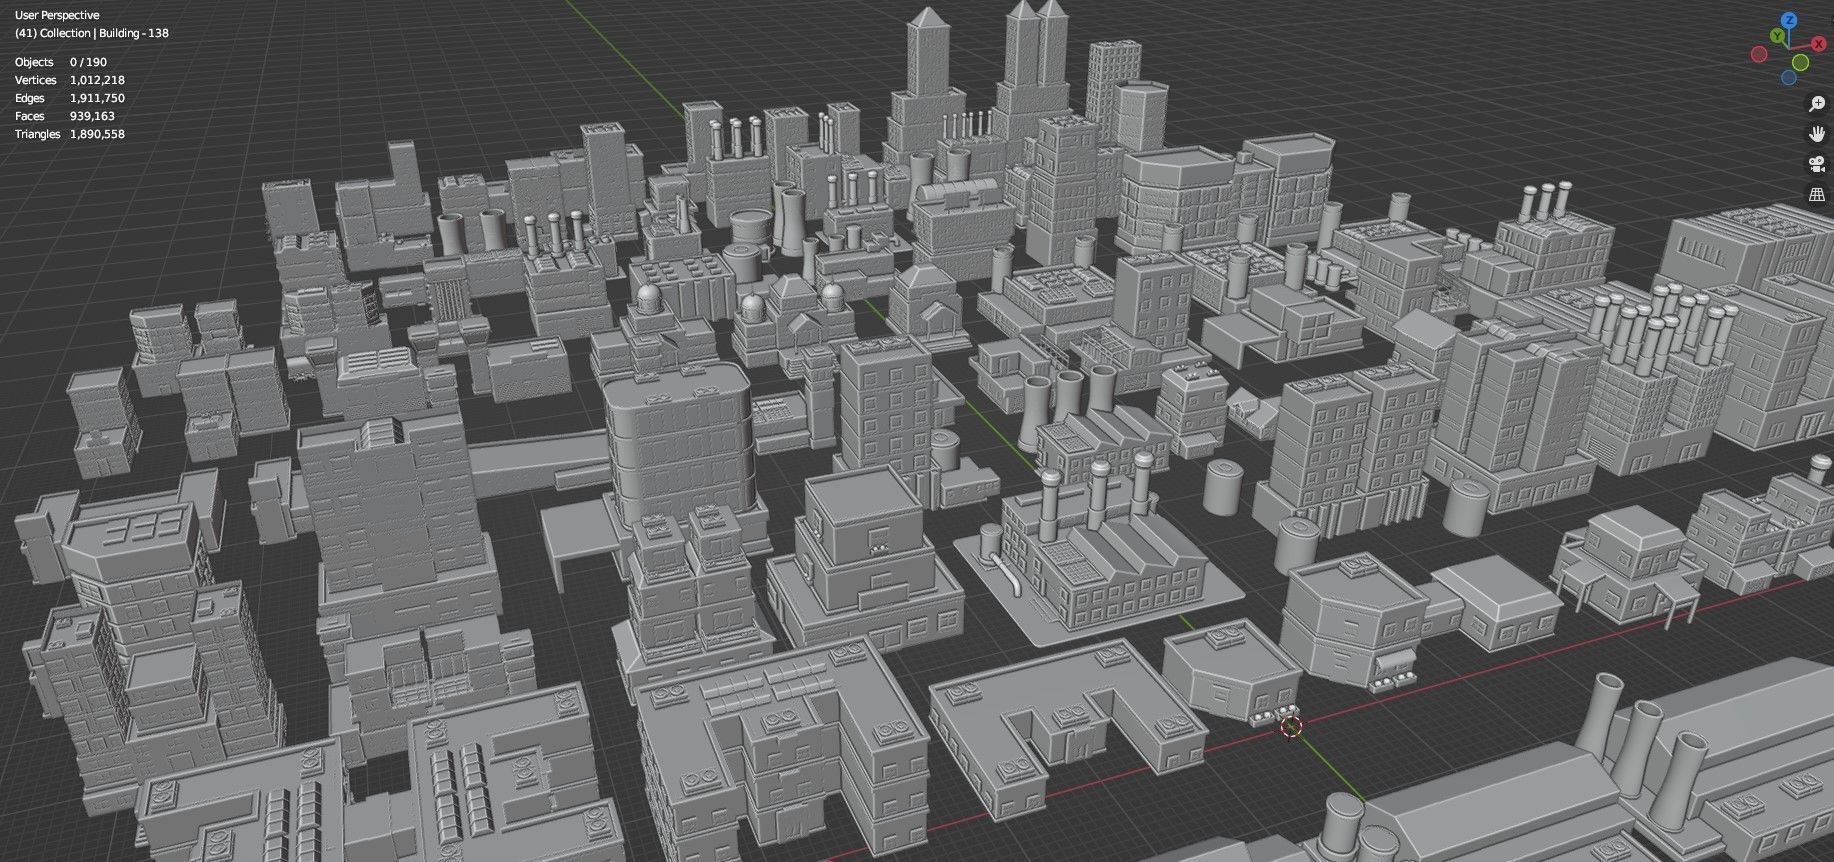This screenshot has height=862, width=1834.
Task: Click the Objects '0 / 190' statistic
Action: coord(88,62)
